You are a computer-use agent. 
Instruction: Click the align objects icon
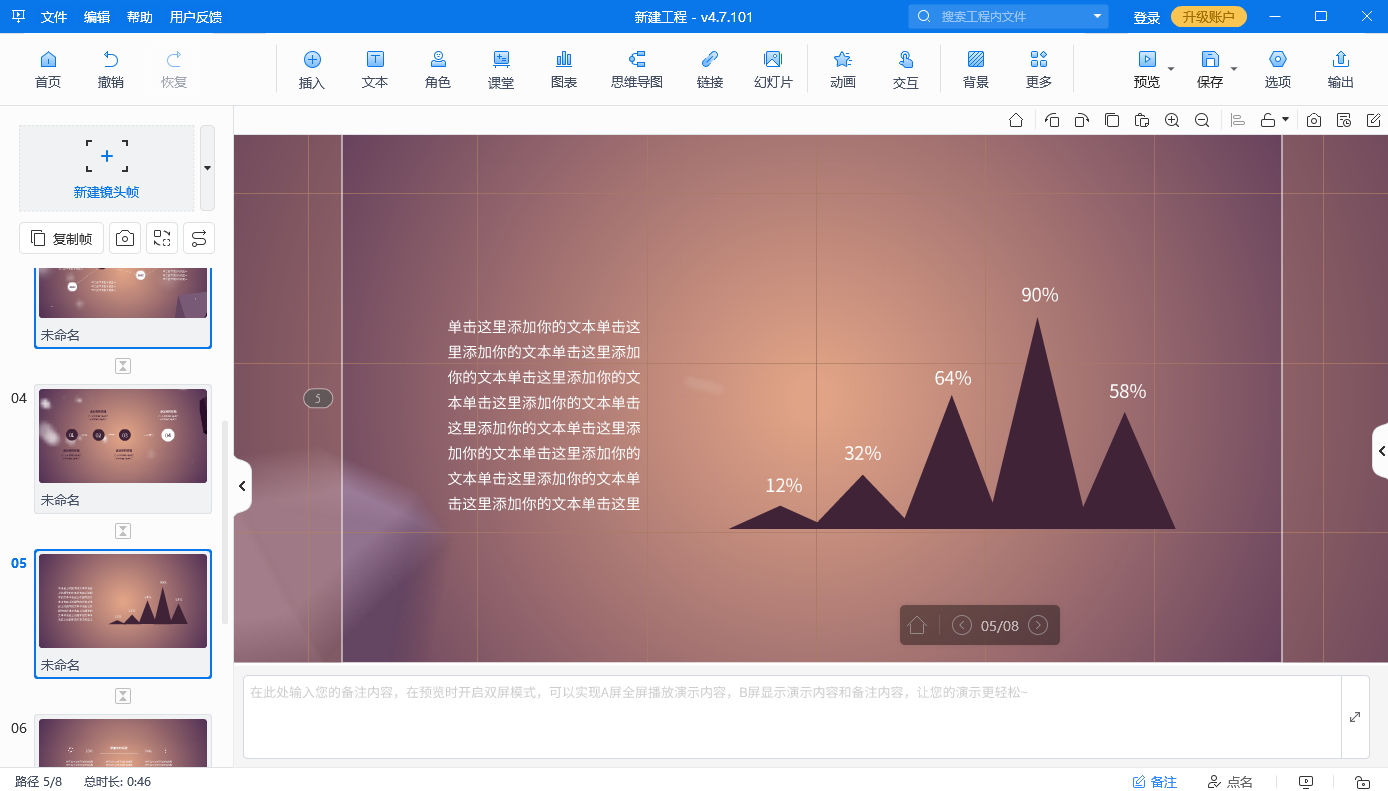(x=1238, y=120)
